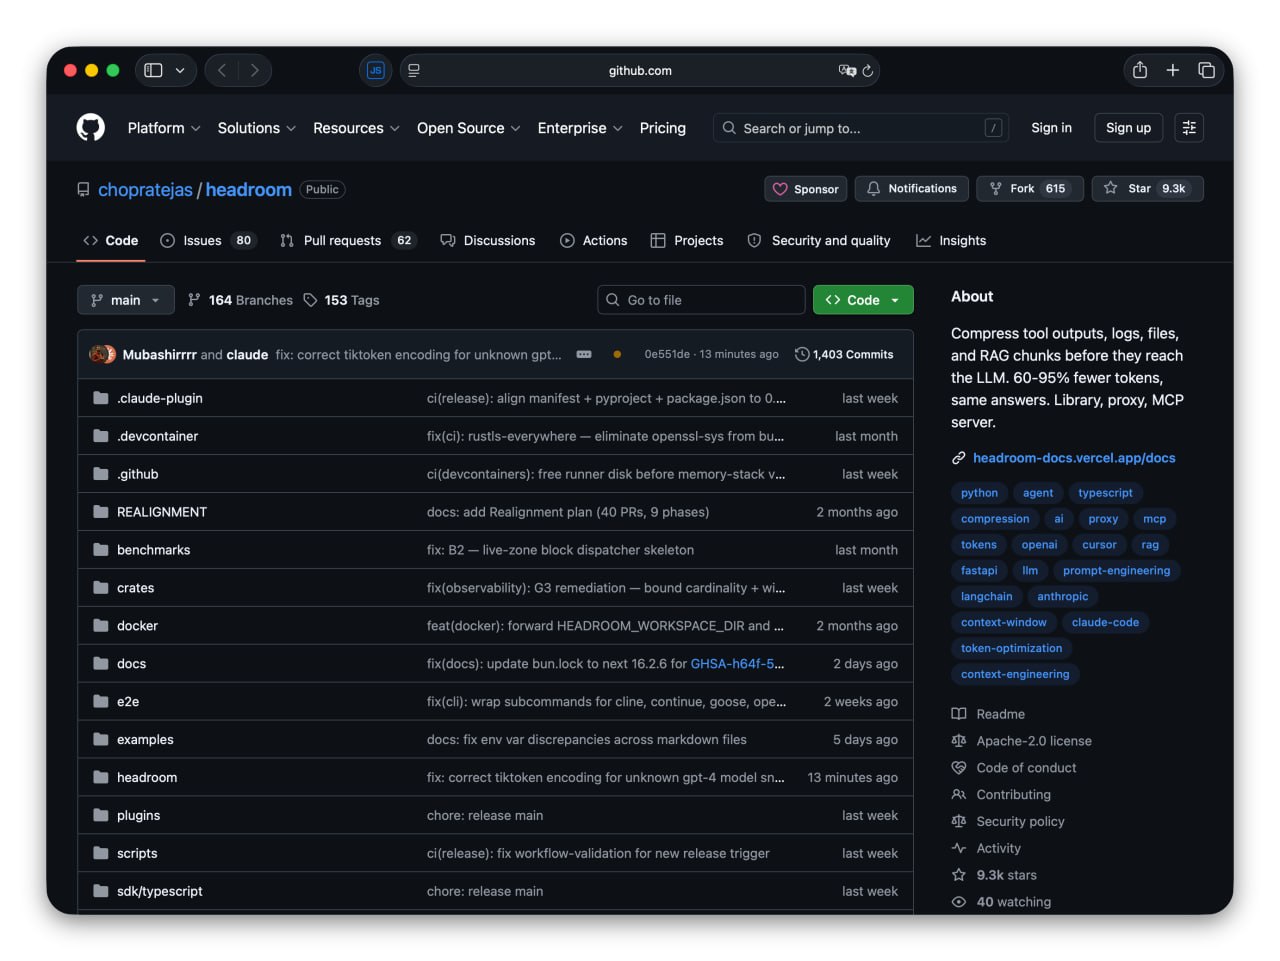Viewport: 1280px width, 961px height.
Task: Open headroom-docs.vercel.app/docs link
Action: point(1074,457)
